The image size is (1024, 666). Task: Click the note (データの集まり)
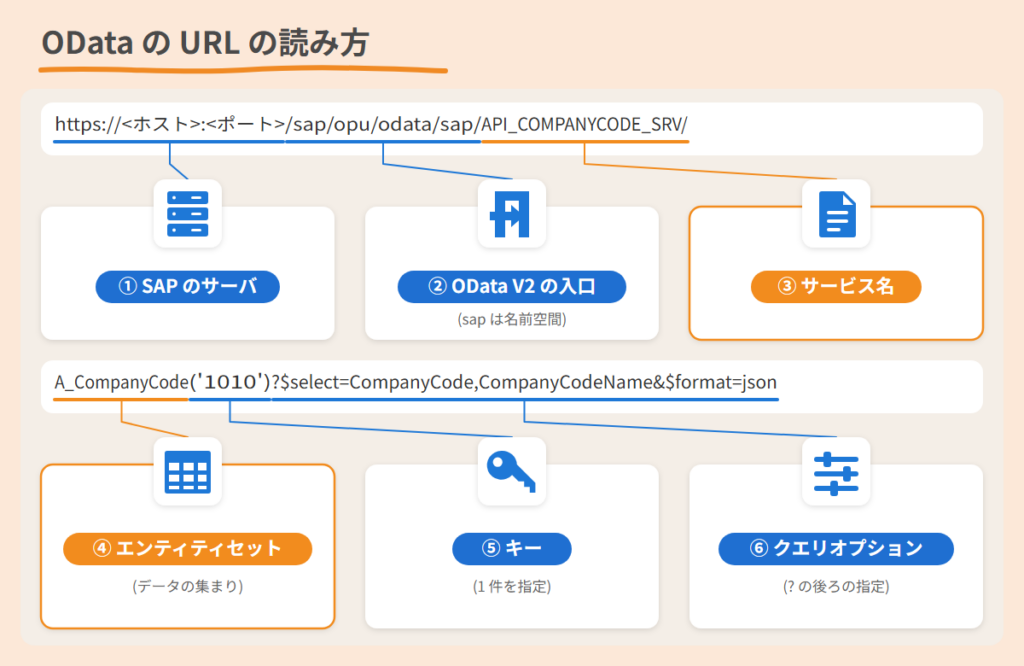pyautogui.click(x=187, y=586)
